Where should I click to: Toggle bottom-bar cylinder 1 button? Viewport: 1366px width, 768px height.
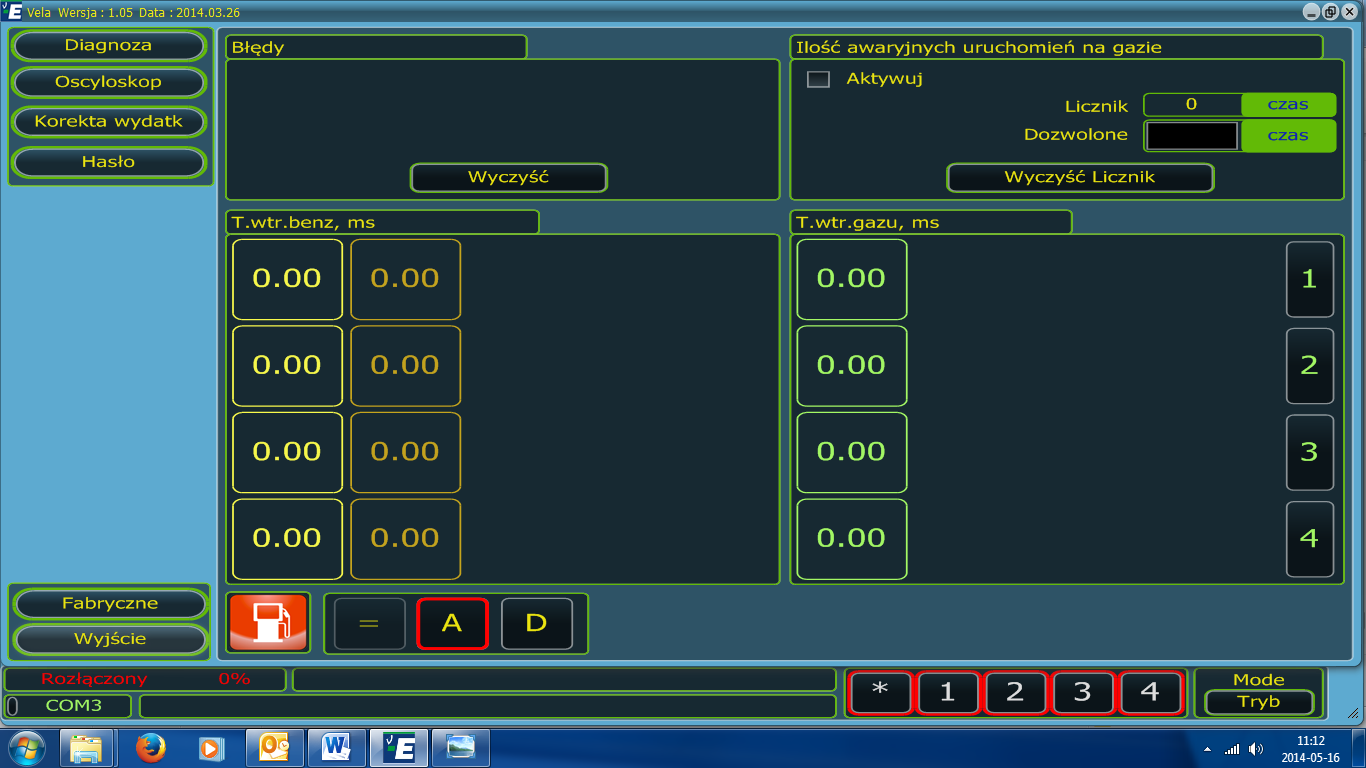click(x=948, y=693)
